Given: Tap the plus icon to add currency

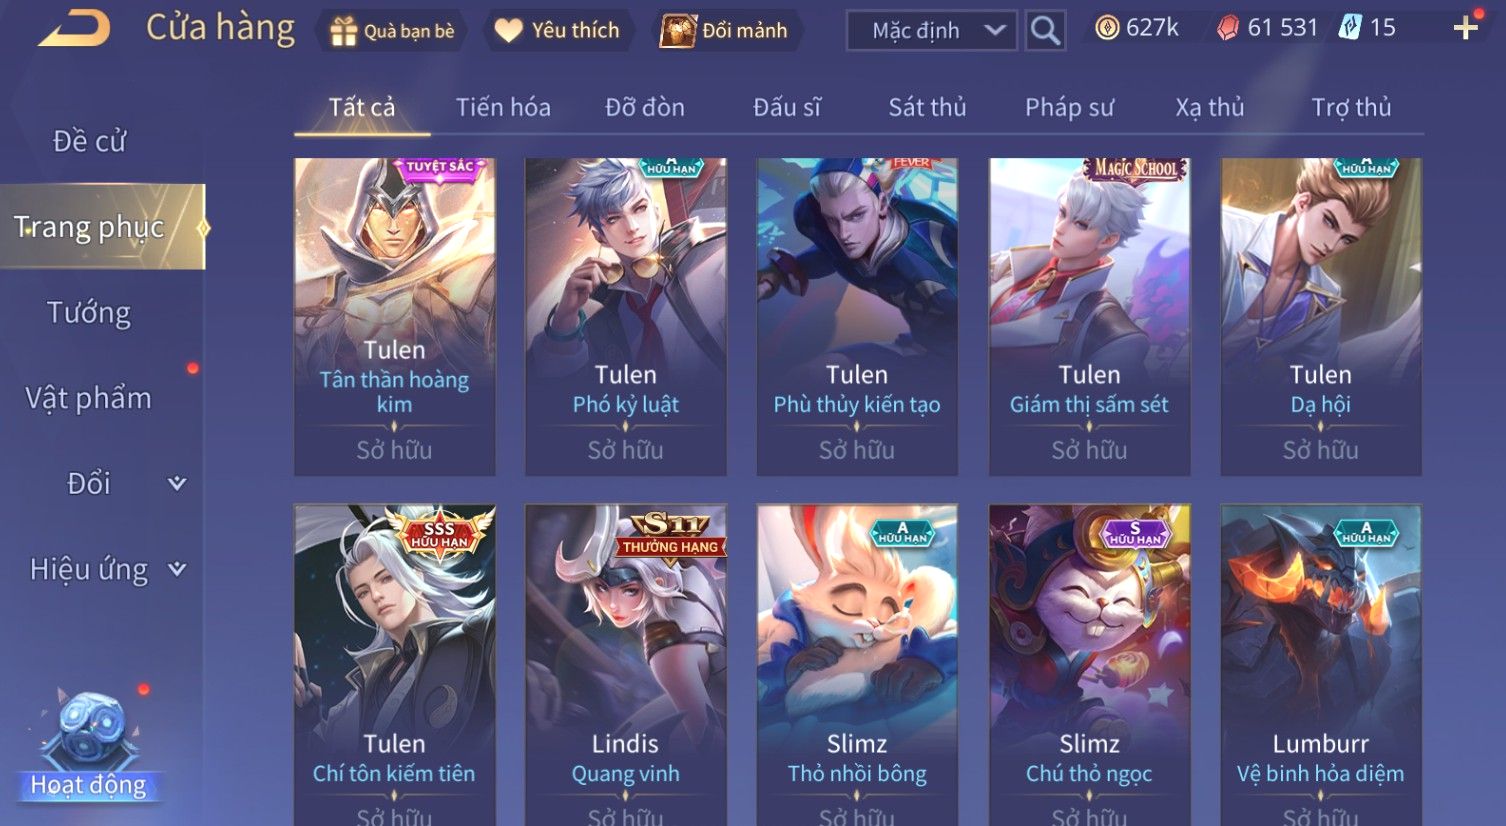Looking at the screenshot, I should tap(1465, 28).
